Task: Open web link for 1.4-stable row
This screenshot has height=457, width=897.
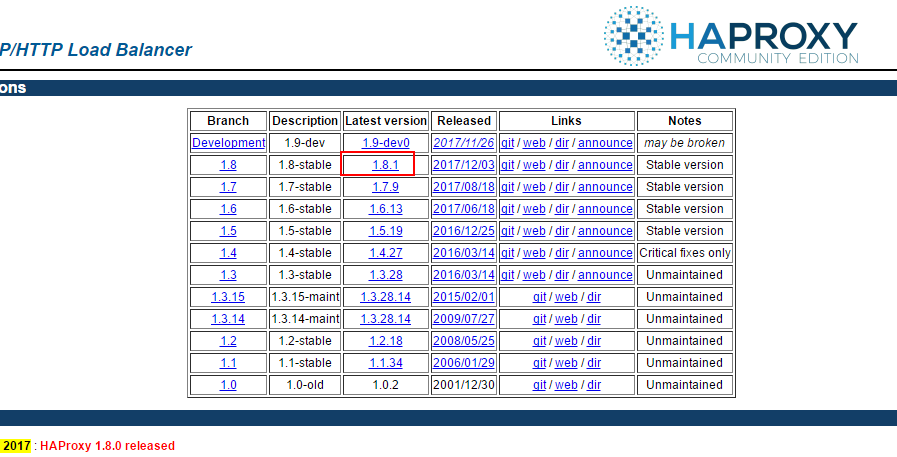Action: [x=534, y=253]
